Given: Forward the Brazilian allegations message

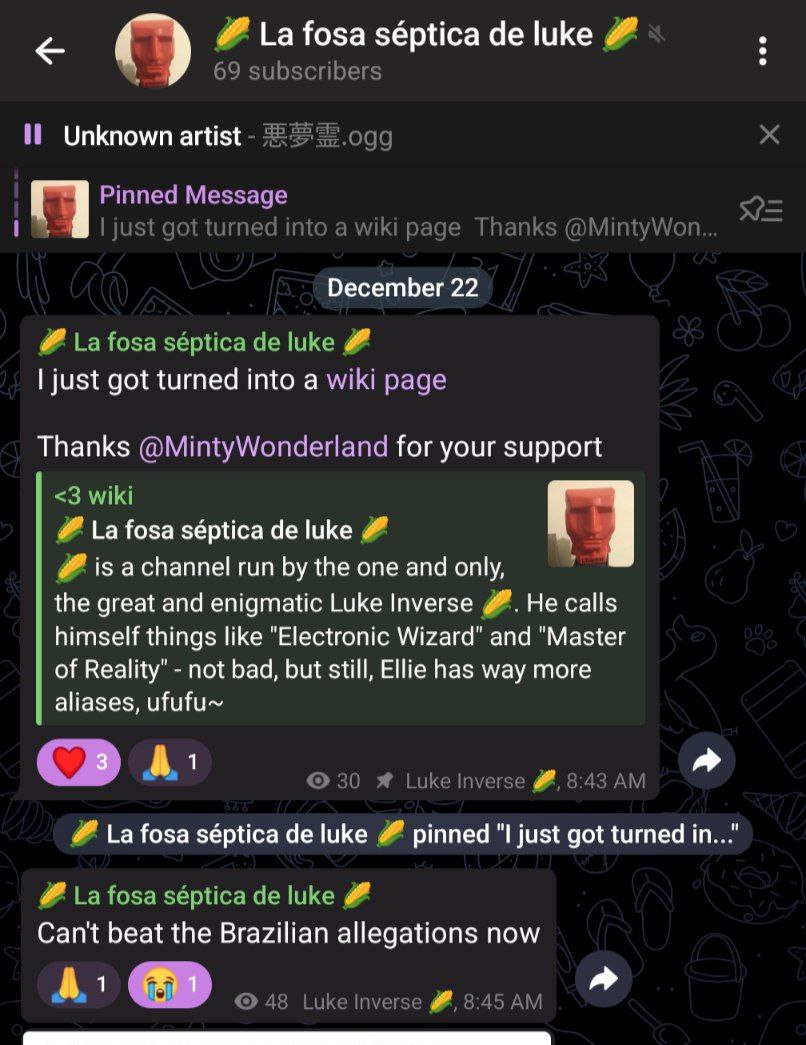Looking at the screenshot, I should [x=603, y=979].
